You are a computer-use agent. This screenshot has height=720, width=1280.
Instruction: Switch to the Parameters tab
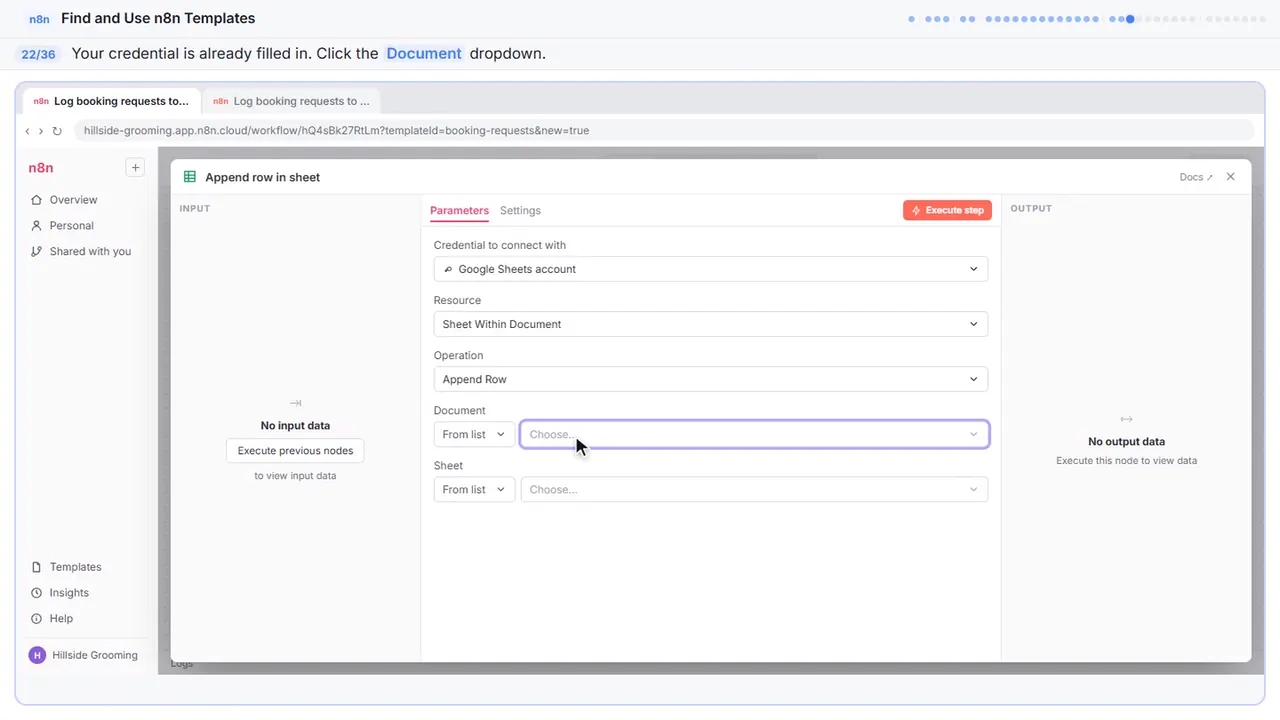[x=459, y=211]
